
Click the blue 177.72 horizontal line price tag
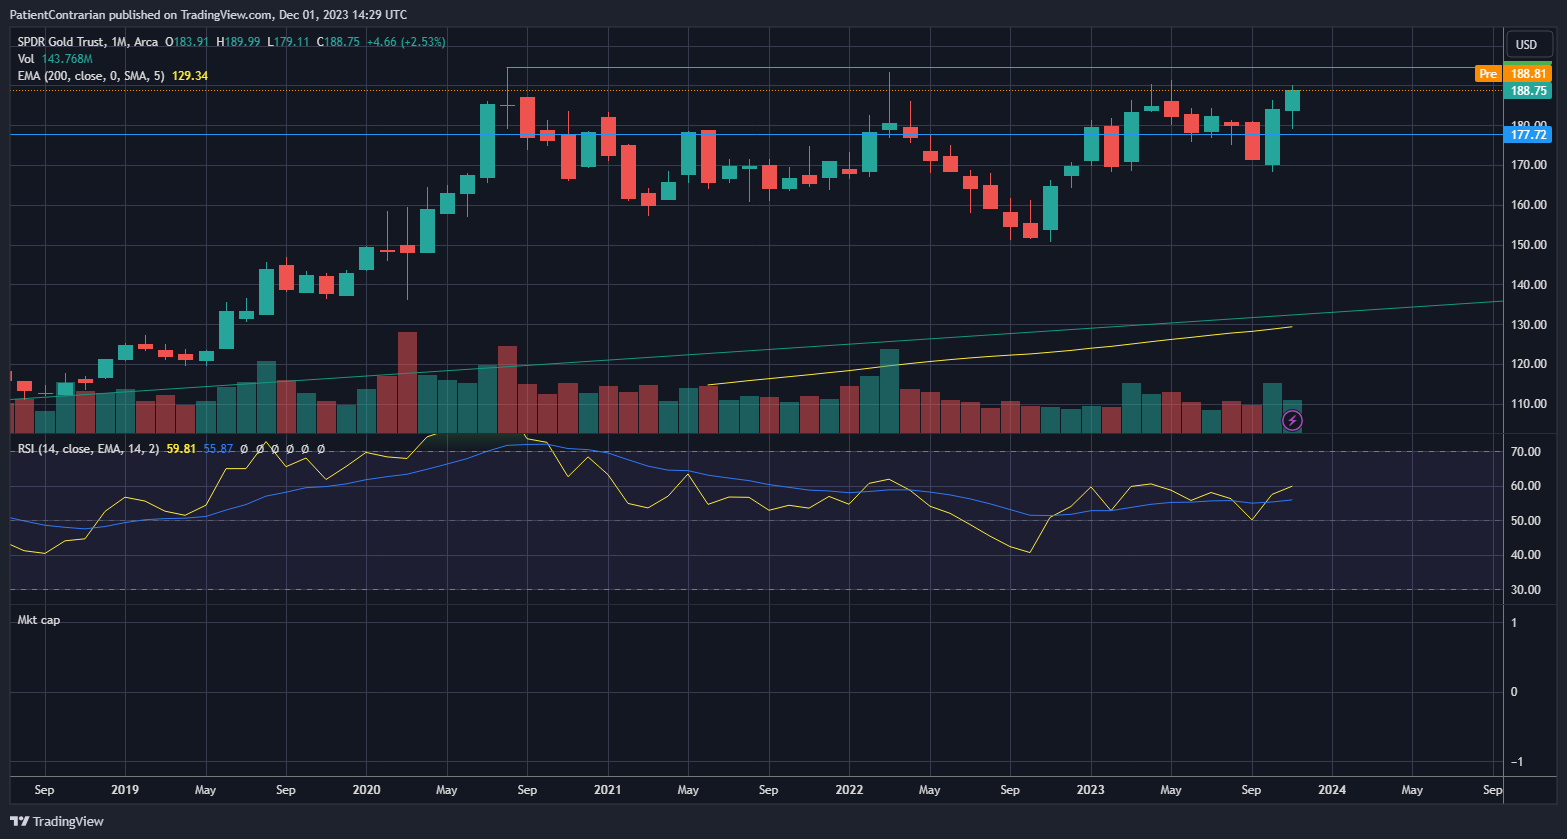click(1528, 134)
